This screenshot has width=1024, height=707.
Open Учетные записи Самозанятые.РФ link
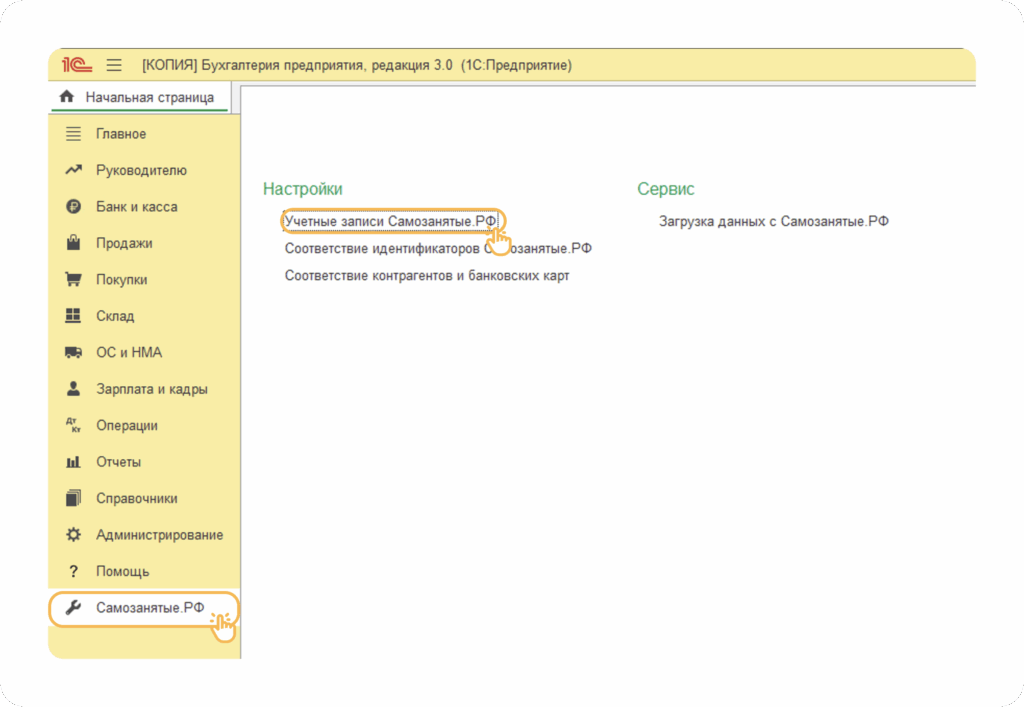(x=390, y=221)
